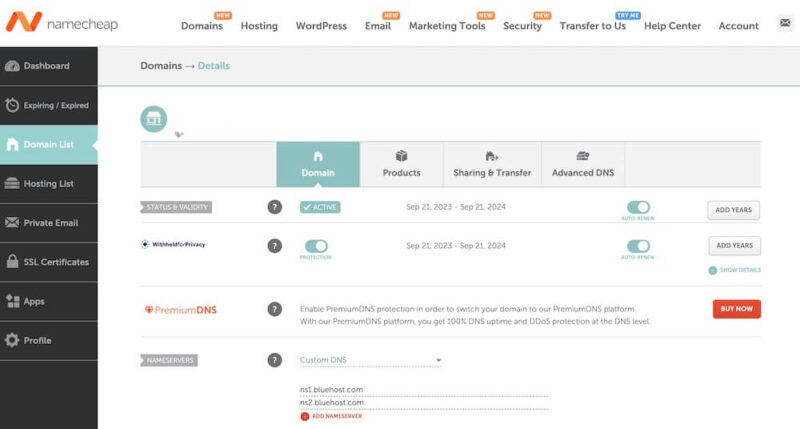
Task: Click the Status & Validity label tag
Action: [176, 207]
